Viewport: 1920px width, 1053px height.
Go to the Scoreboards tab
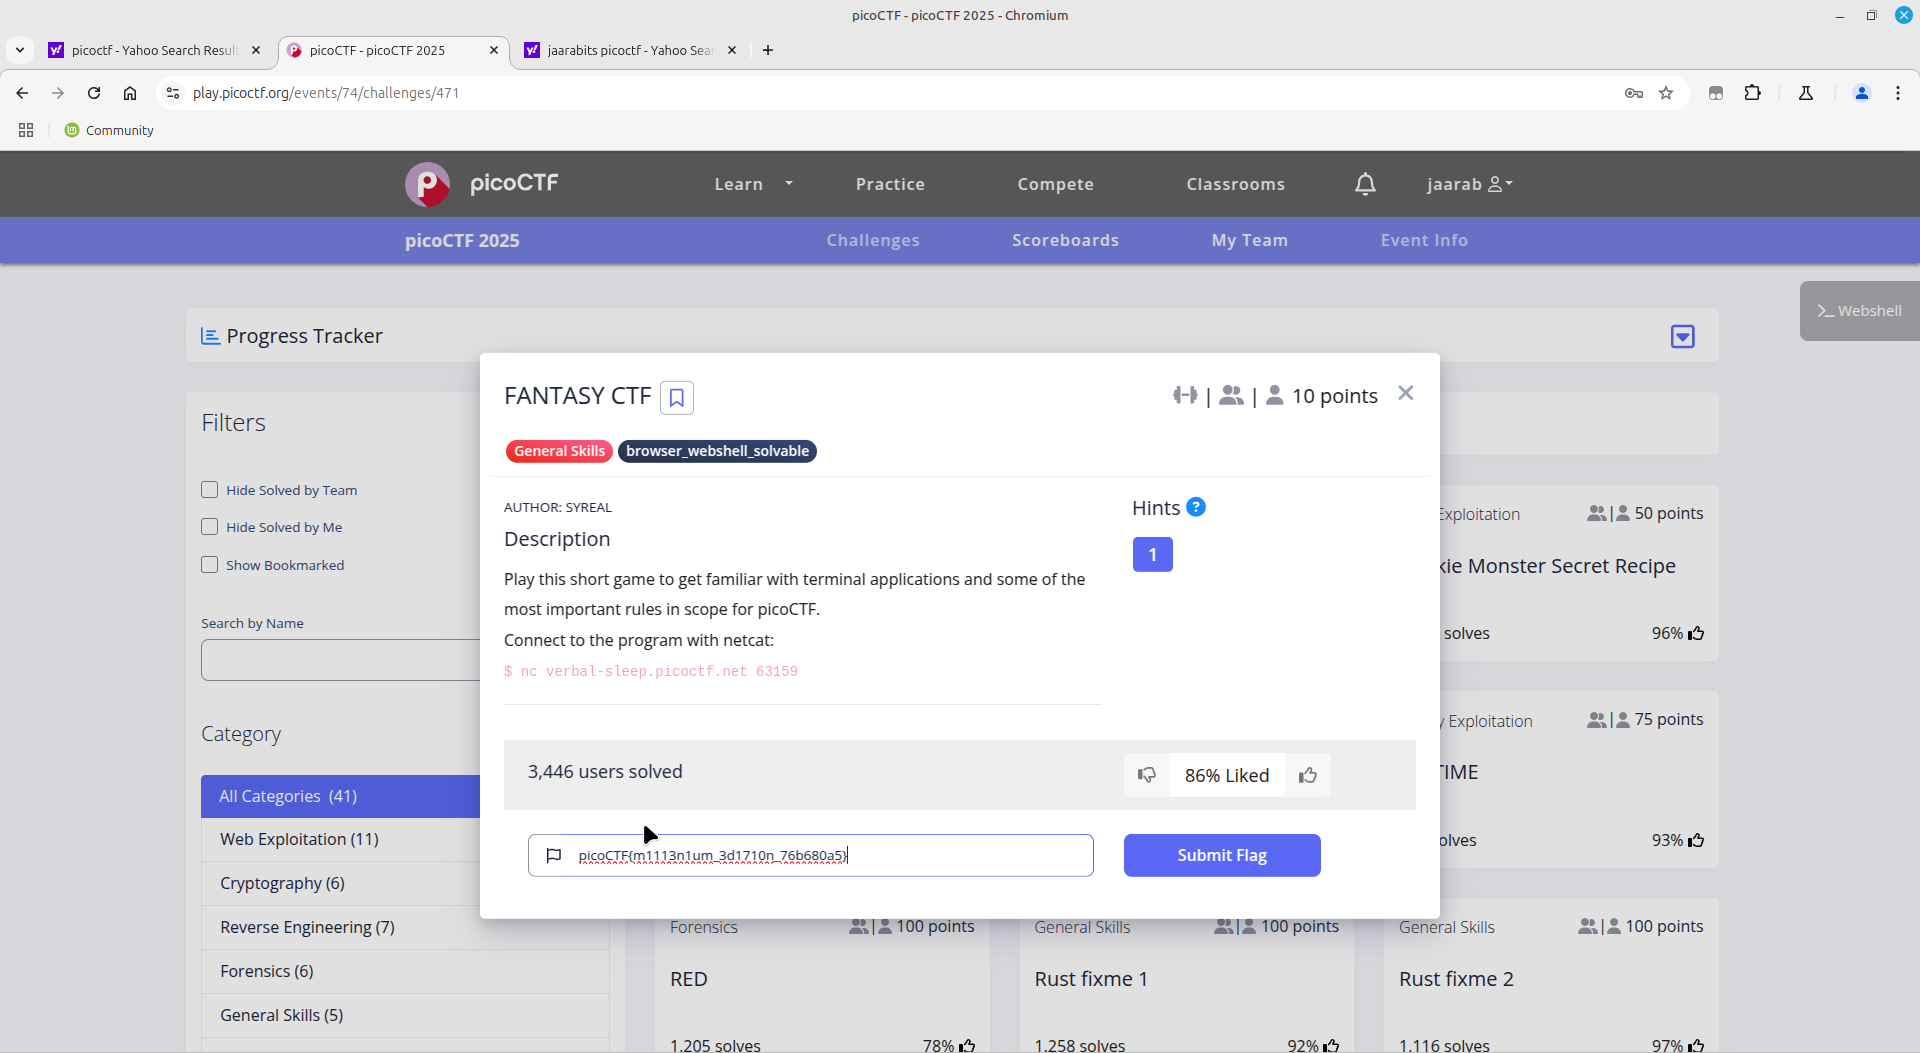[1065, 240]
